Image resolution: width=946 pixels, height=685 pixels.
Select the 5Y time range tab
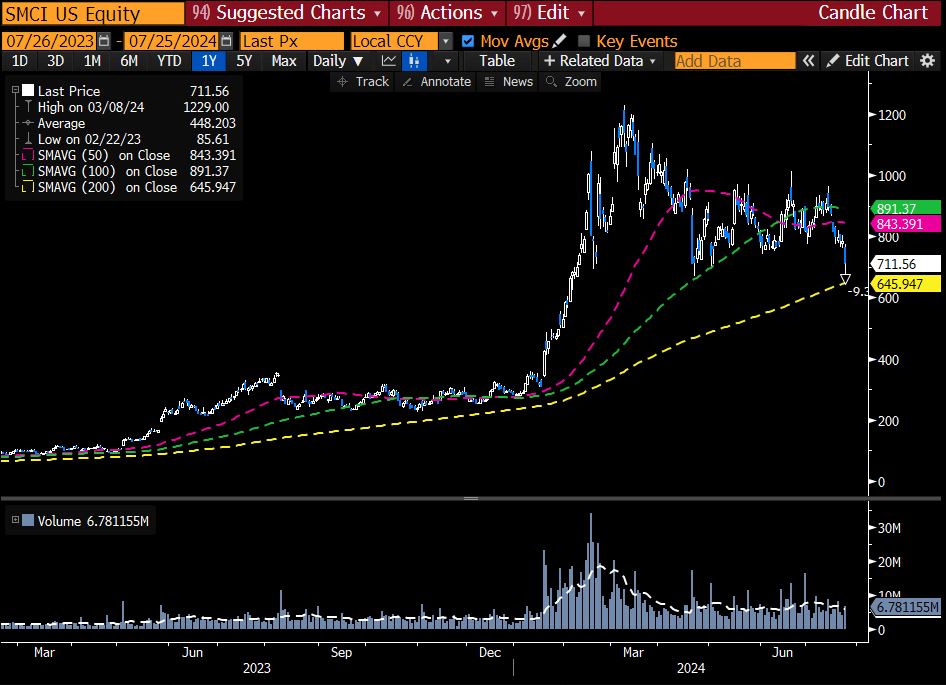point(244,61)
